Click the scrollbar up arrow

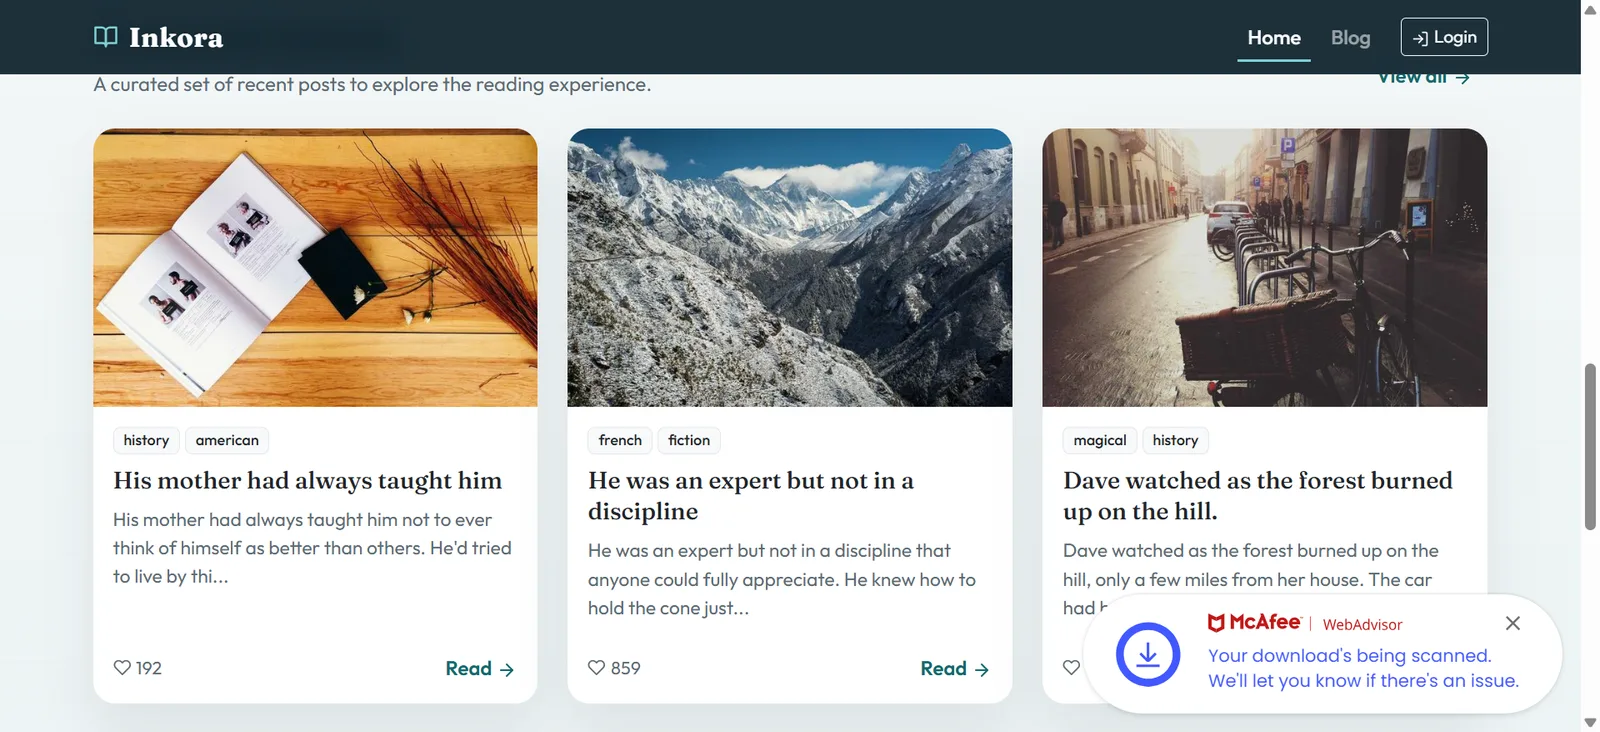coord(1590,10)
